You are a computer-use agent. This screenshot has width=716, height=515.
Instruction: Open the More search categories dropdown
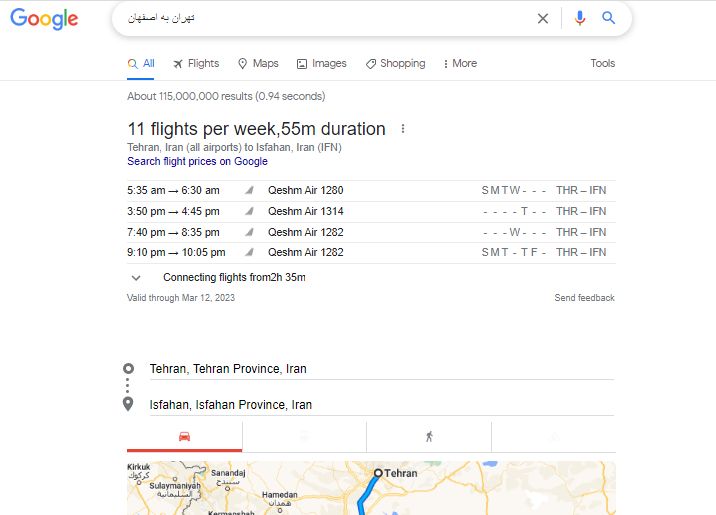pyautogui.click(x=460, y=63)
